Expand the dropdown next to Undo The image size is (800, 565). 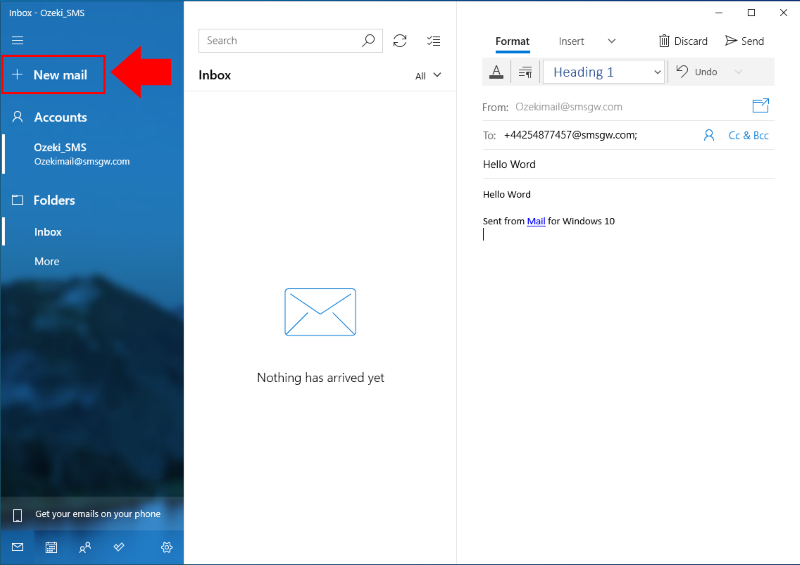(738, 72)
